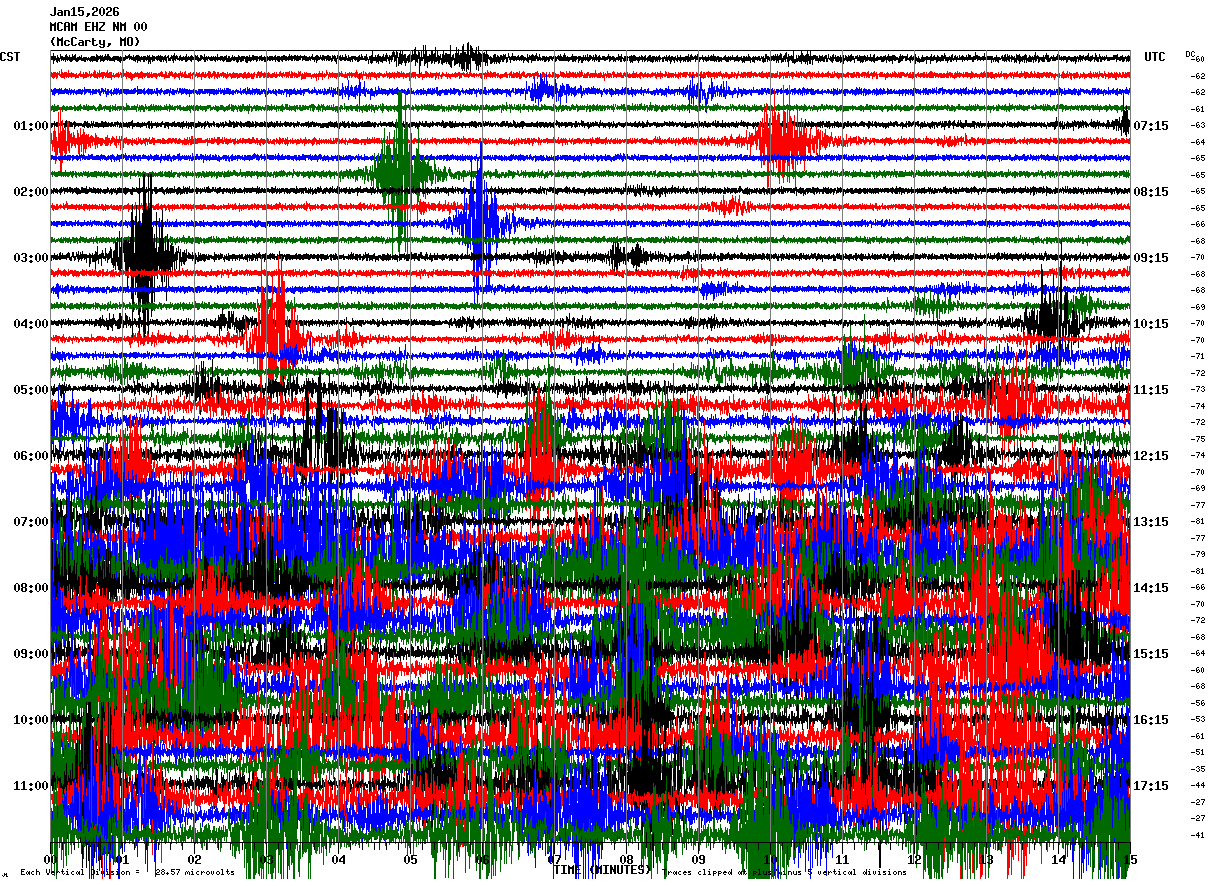
Task: Click the -41 DC offset value
Action: [1198, 835]
